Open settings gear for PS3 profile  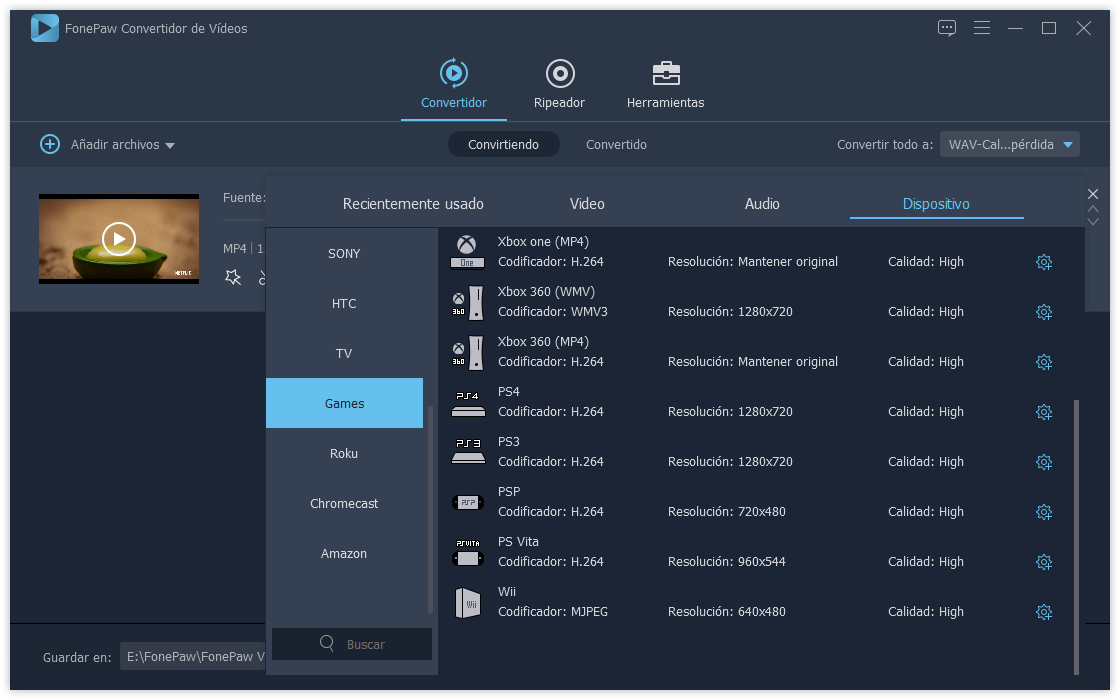(x=1044, y=462)
